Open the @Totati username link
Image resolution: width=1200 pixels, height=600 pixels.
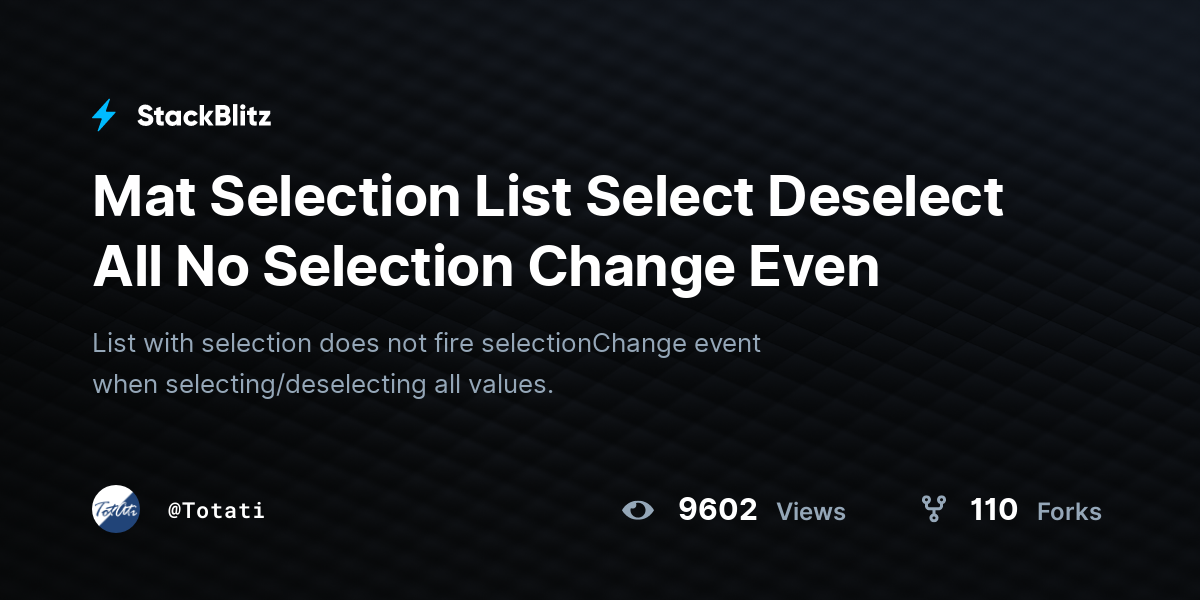coord(216,510)
